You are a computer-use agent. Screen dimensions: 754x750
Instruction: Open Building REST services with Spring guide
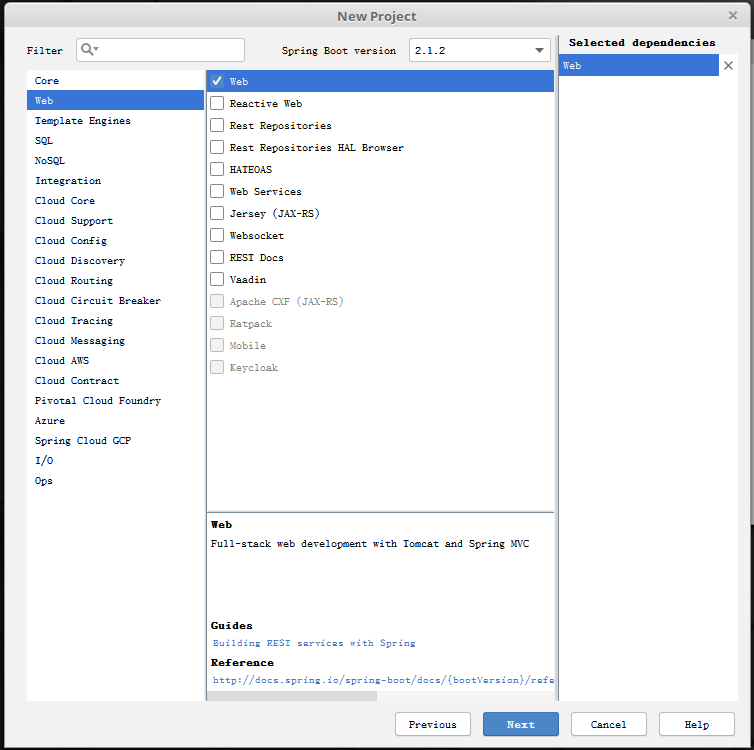(x=314, y=643)
